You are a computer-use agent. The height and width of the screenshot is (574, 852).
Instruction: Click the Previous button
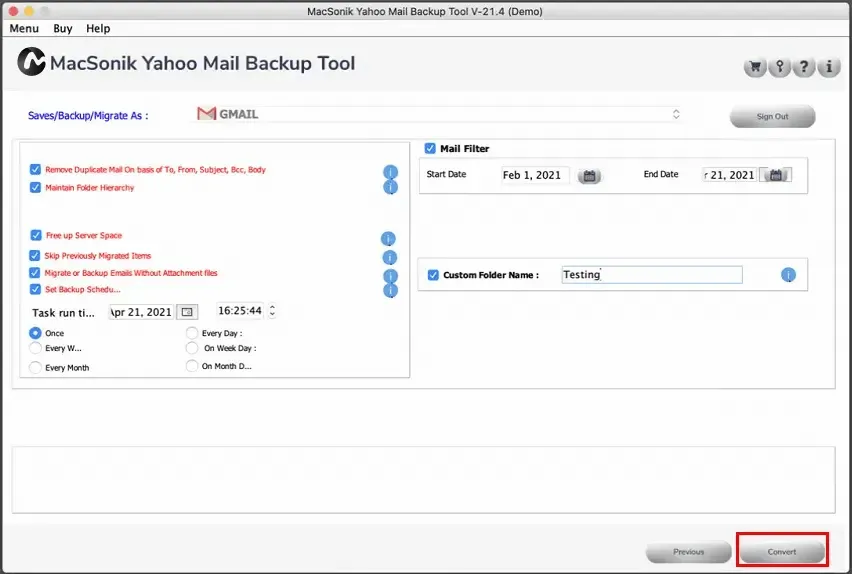click(x=688, y=552)
